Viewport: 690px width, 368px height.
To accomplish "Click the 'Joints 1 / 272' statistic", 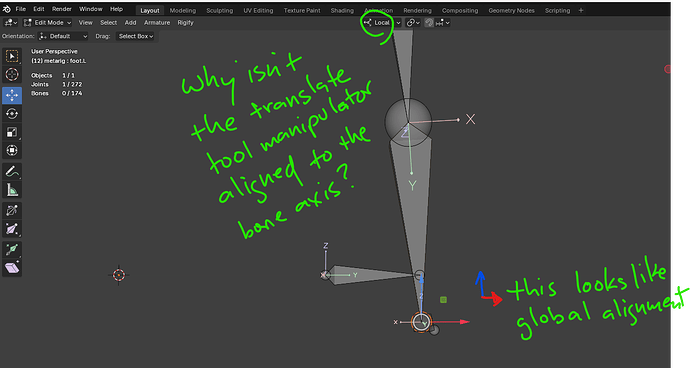I will (x=56, y=84).
